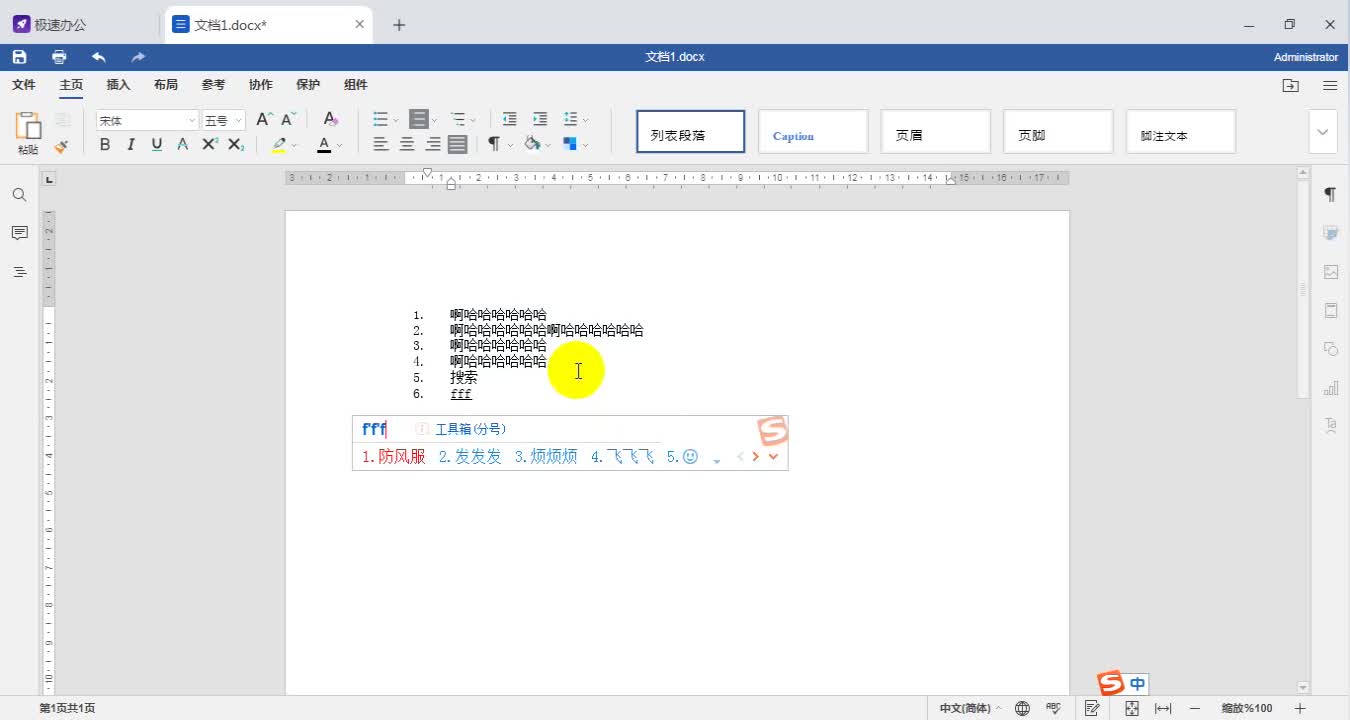Open the font color picker

point(340,146)
